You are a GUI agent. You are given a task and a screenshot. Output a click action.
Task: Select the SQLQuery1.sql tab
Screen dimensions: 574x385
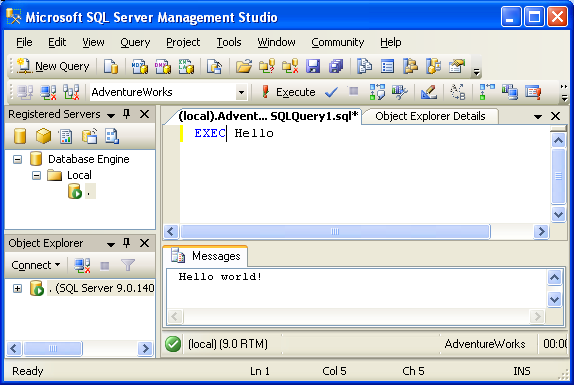click(x=268, y=116)
